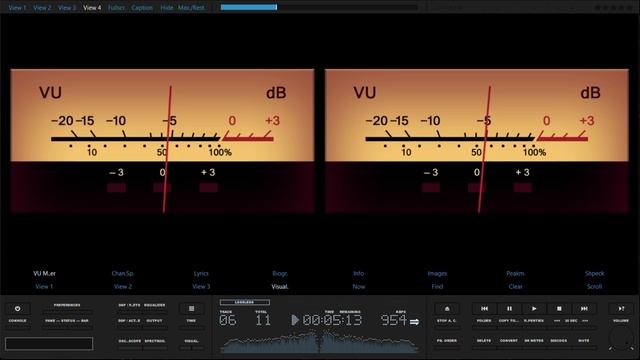The image size is (640, 360).
Task: Click the double arrow icon beside 954 kbps
Action: tap(414, 322)
